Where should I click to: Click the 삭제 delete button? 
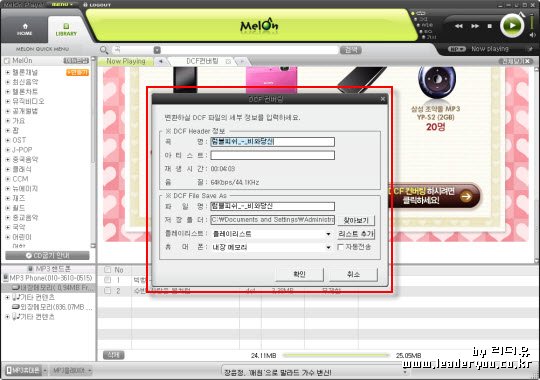(113, 355)
